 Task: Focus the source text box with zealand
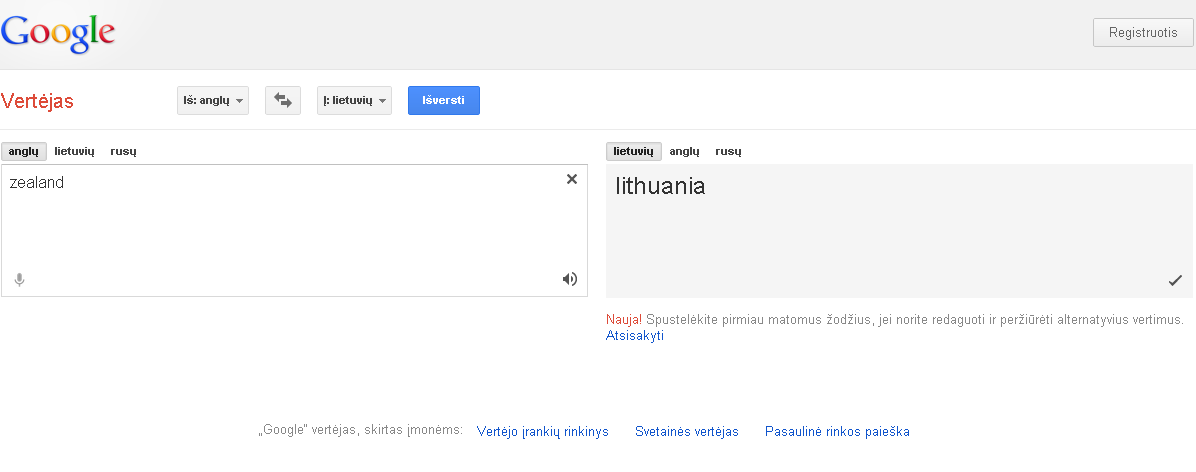coord(294,230)
